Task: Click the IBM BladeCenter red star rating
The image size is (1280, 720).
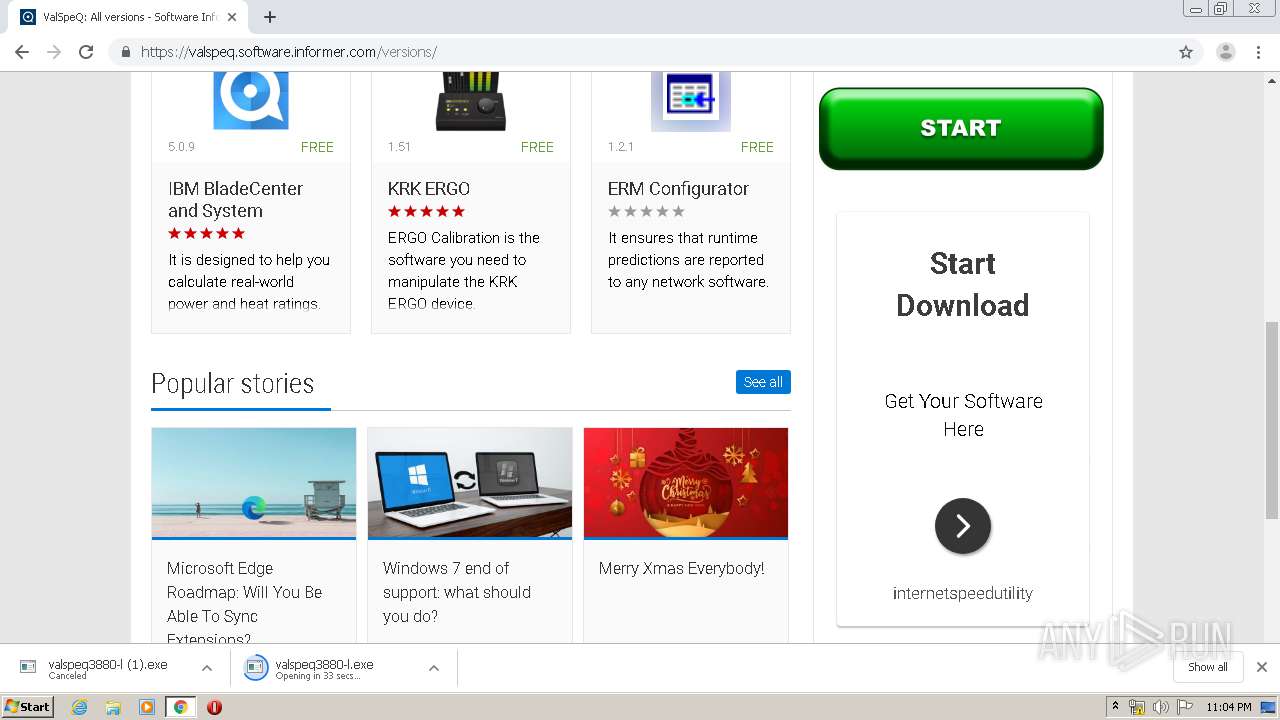Action: click(x=206, y=233)
